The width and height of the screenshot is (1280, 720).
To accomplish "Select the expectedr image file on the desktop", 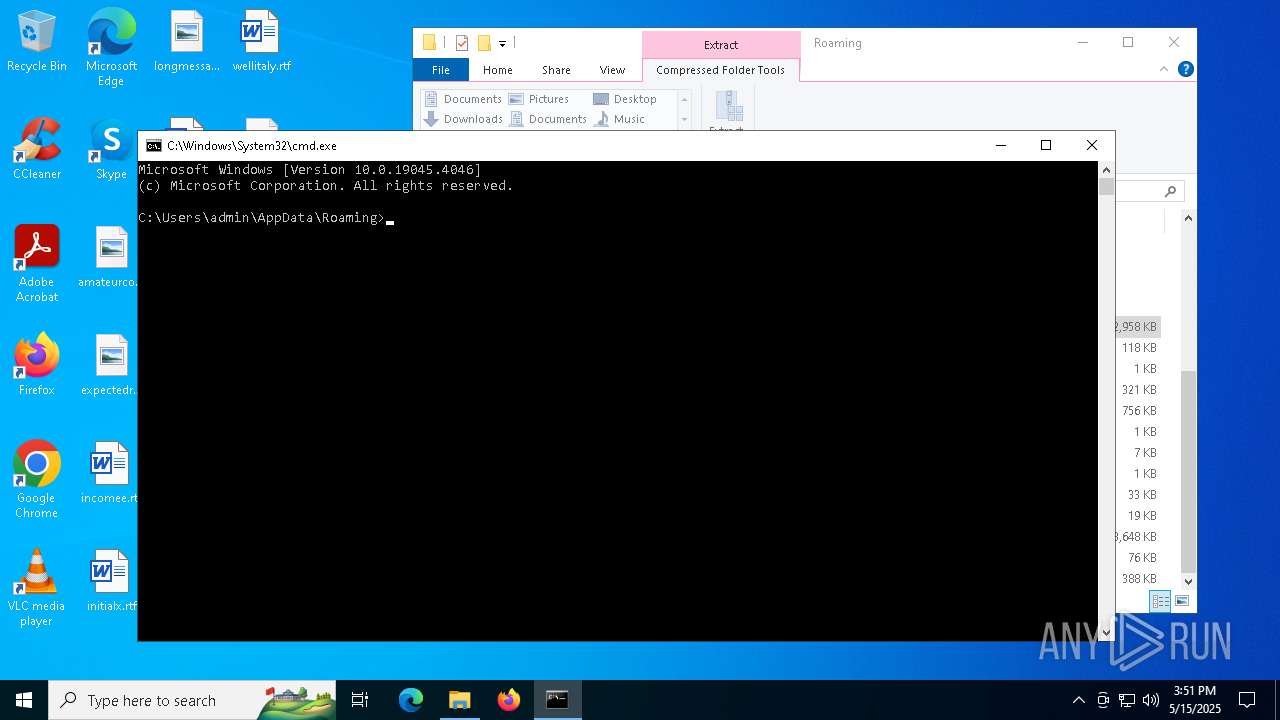I will click(x=108, y=366).
